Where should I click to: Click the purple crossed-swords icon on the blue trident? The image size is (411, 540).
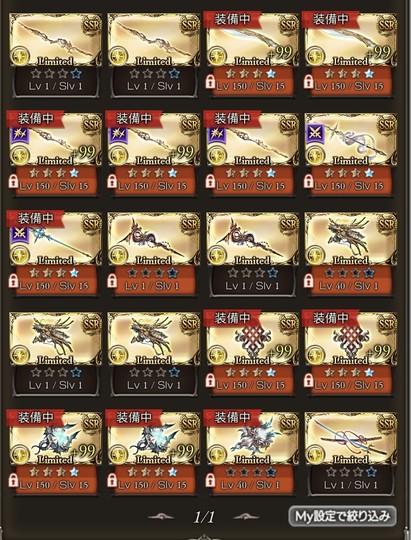pos(20,233)
